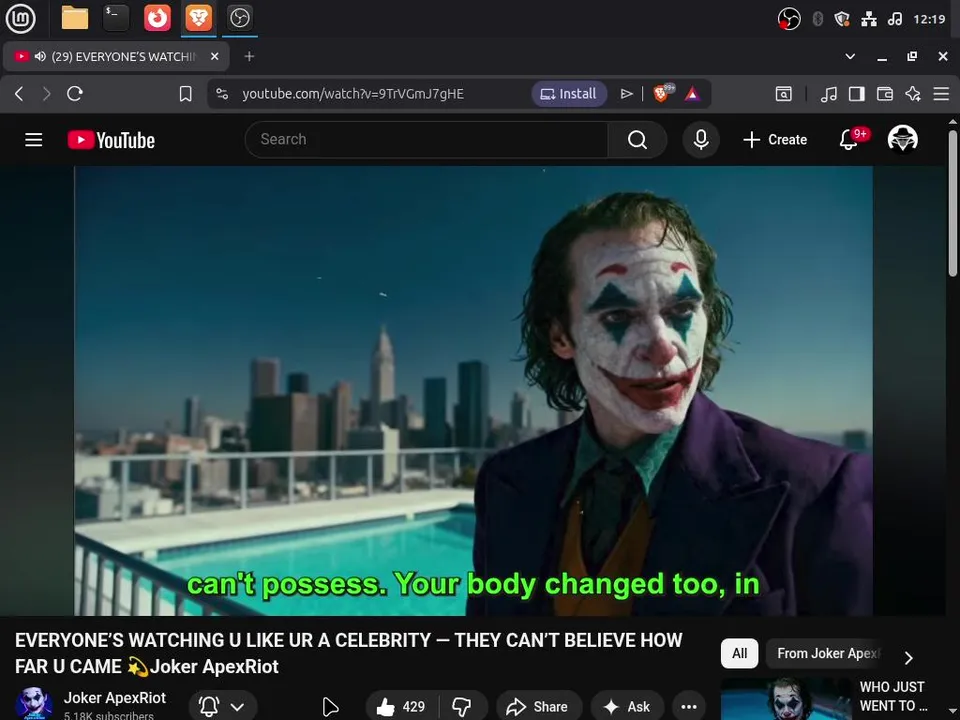The height and width of the screenshot is (720, 960).
Task: Open the account avatar menu
Action: (x=902, y=138)
